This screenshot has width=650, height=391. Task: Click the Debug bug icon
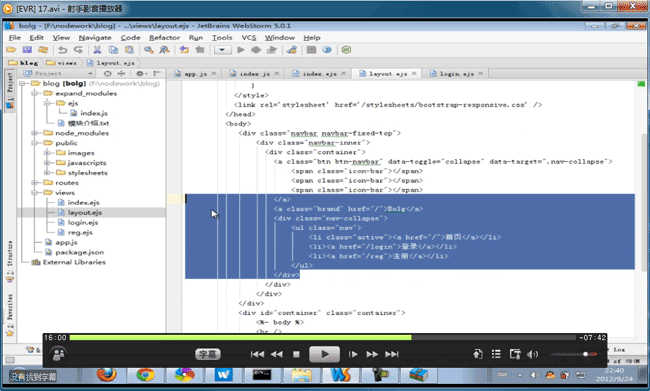256,50
